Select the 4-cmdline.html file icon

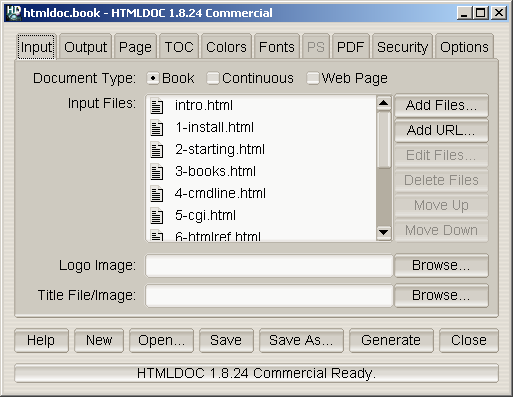pyautogui.click(x=157, y=194)
